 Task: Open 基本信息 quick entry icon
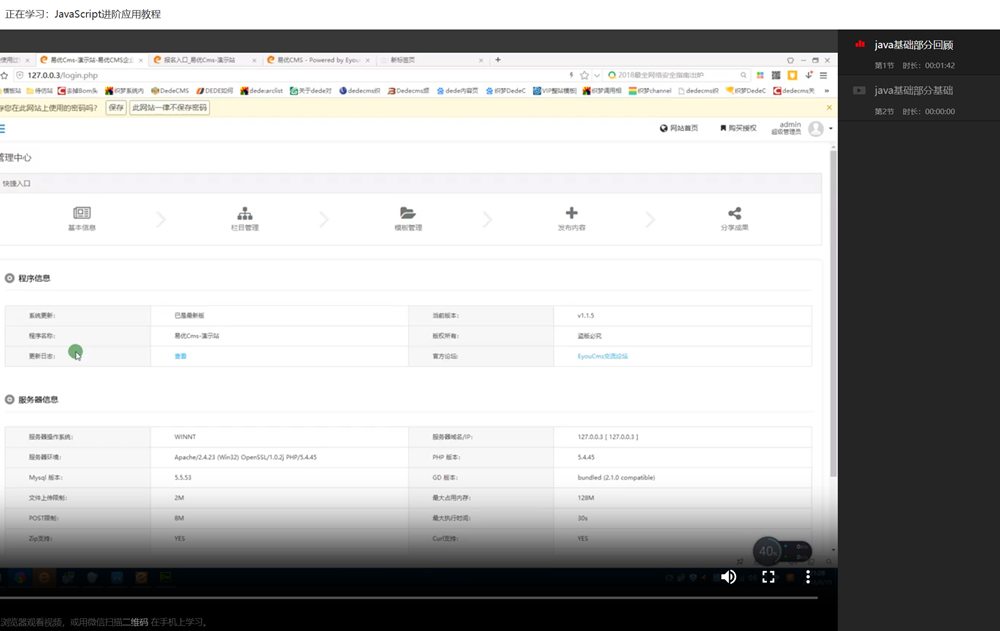click(80, 215)
